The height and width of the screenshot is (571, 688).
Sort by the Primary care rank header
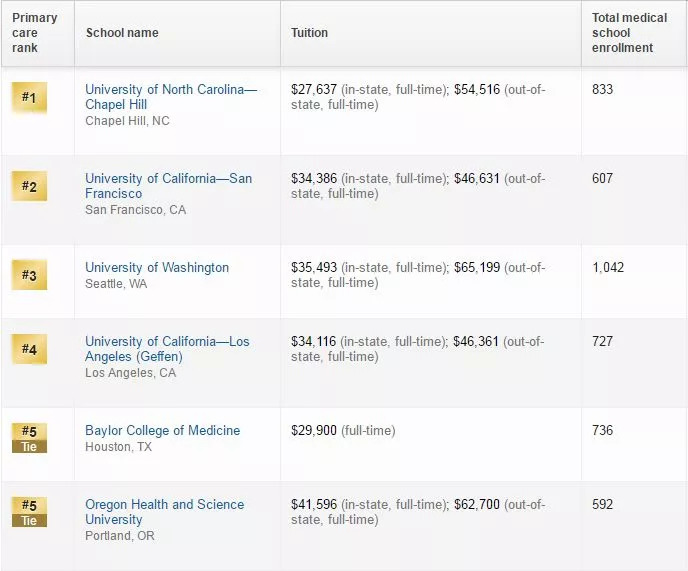coord(35,33)
